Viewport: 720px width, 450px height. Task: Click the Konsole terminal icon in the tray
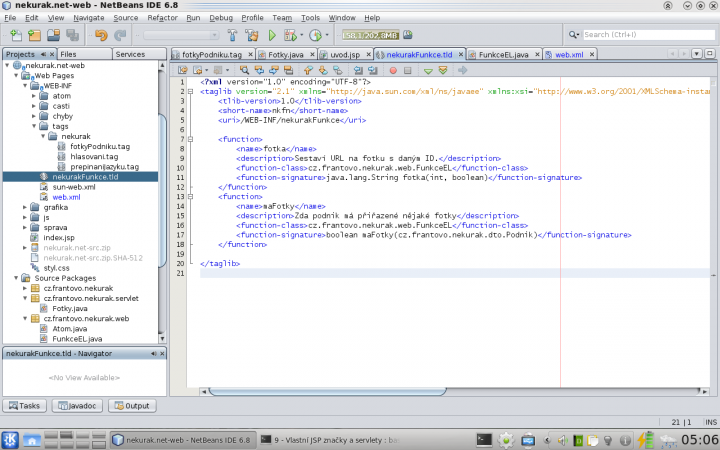484,440
